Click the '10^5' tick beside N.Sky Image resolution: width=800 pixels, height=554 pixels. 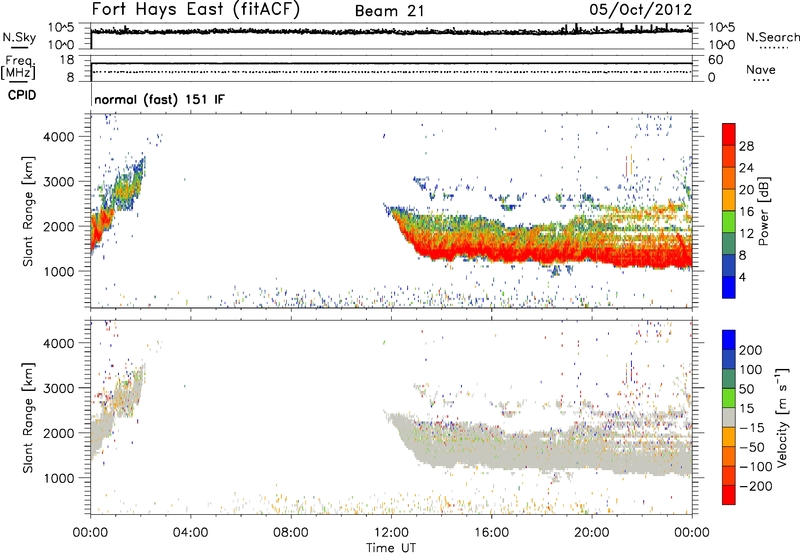point(61,28)
